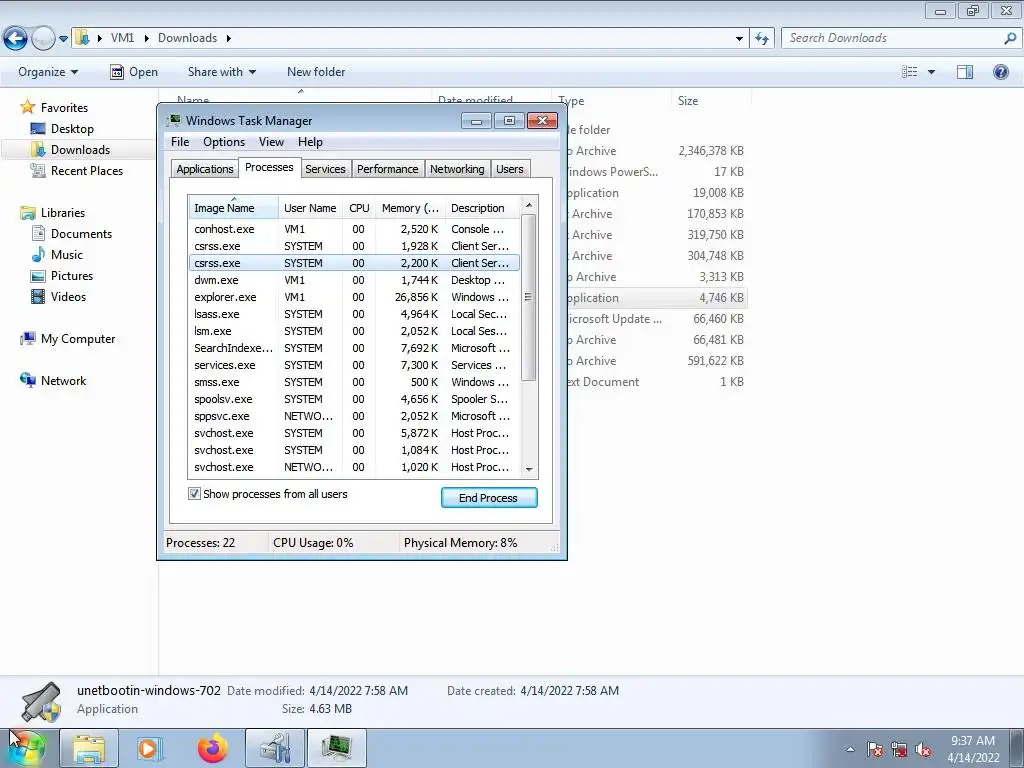
Task: Select My Computer in the navigation pane
Action: [x=68, y=338]
